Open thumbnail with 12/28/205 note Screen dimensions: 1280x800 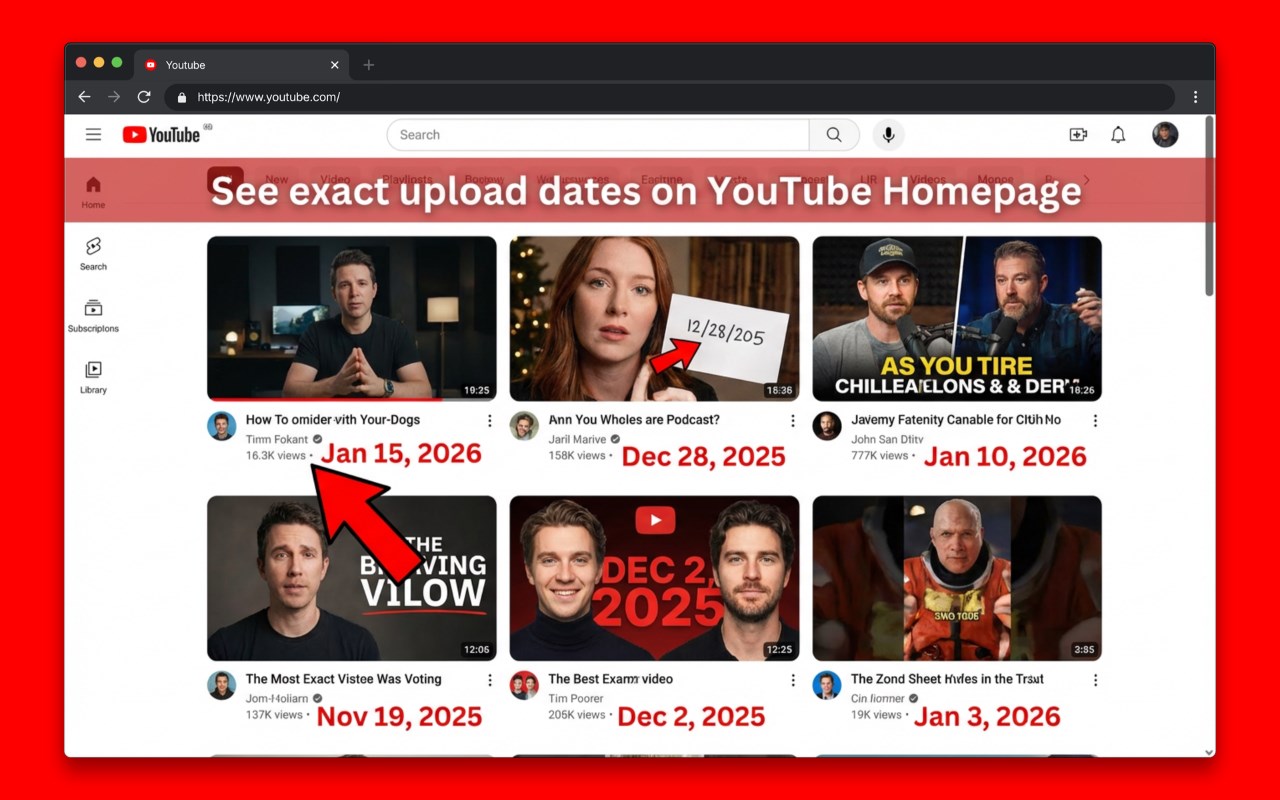pyautogui.click(x=654, y=318)
